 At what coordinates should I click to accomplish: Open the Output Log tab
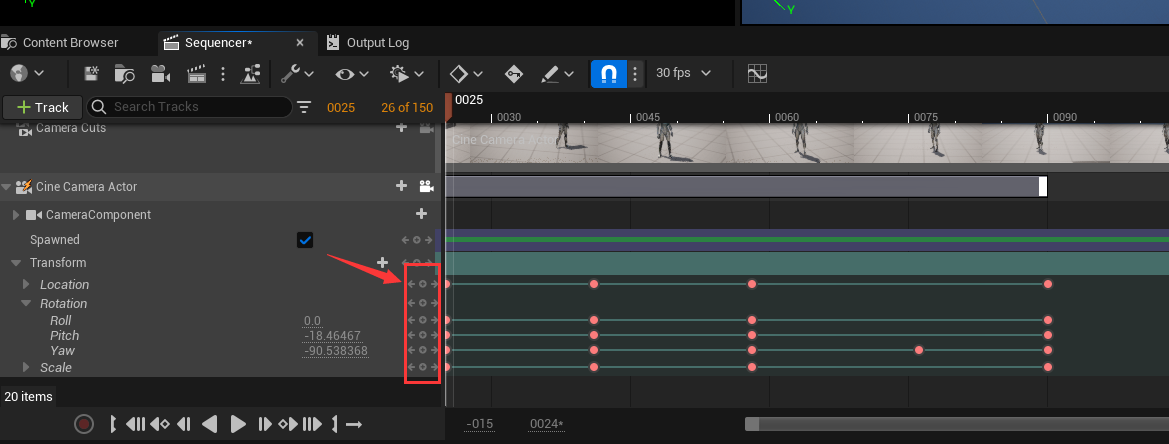[377, 43]
